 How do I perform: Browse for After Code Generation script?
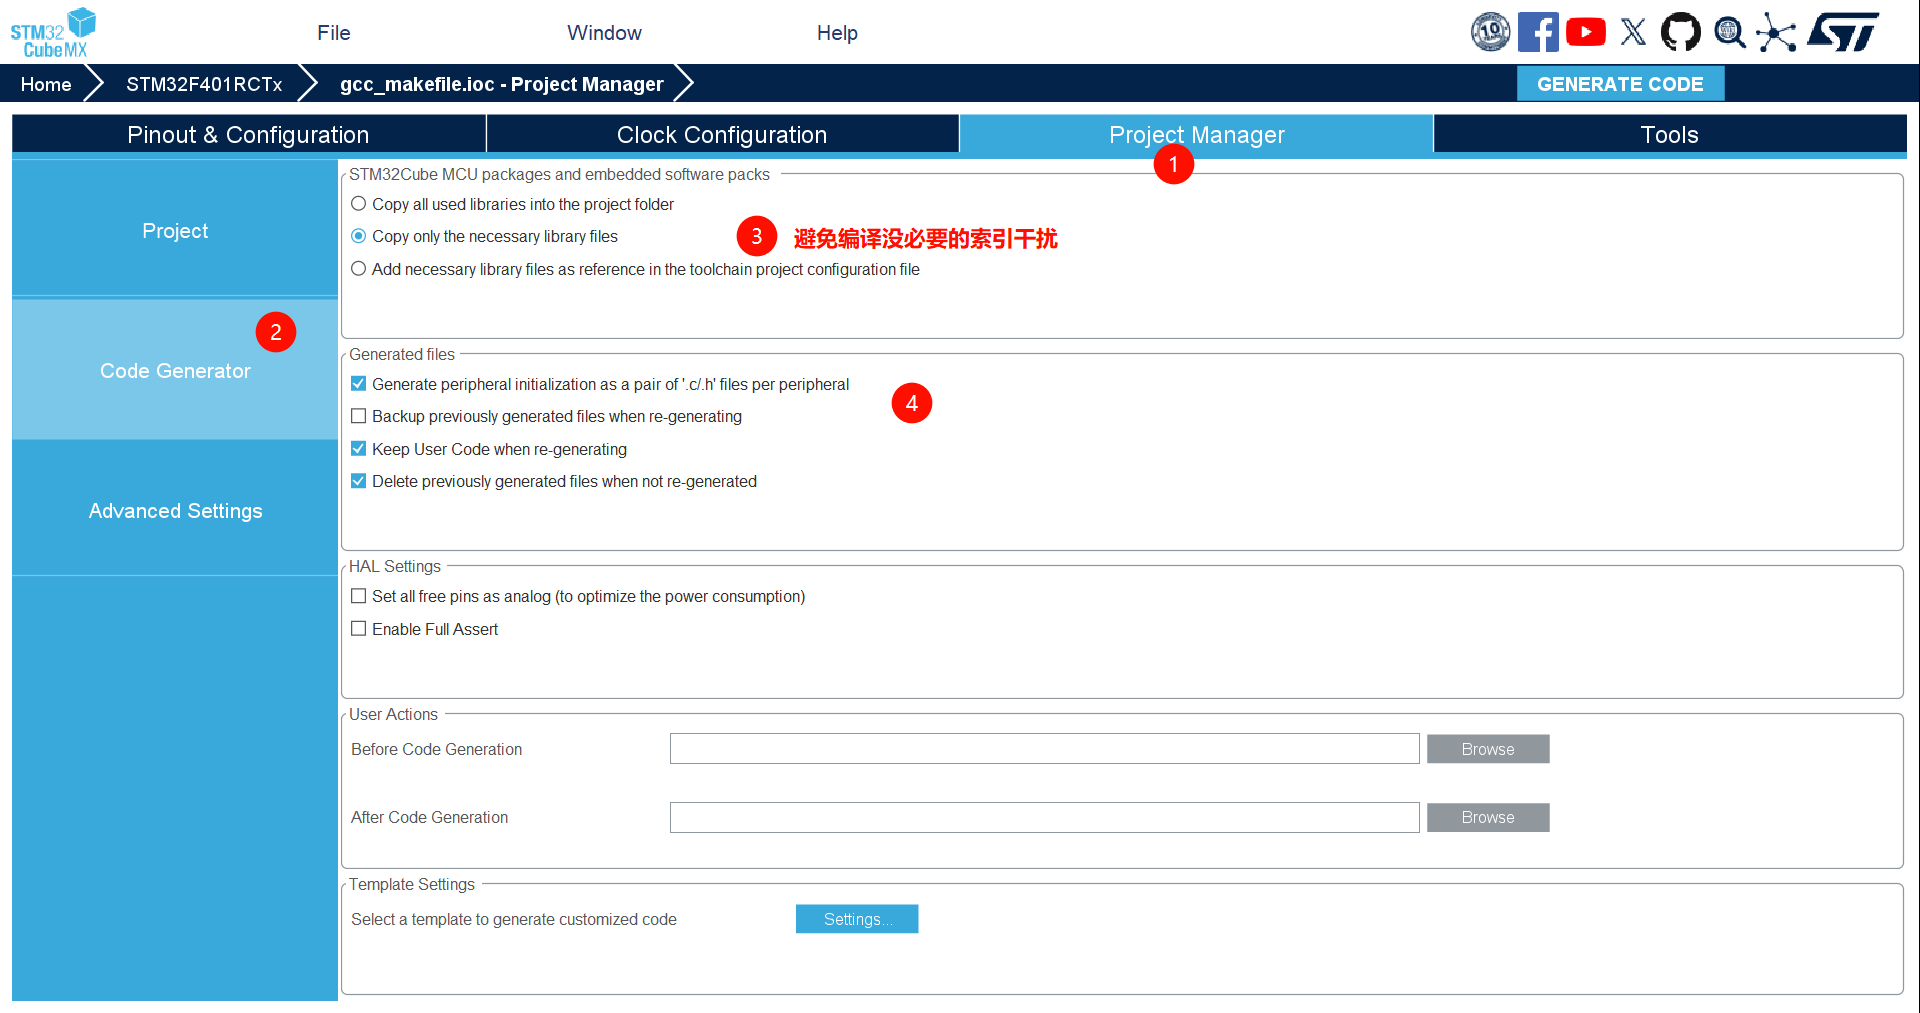(x=1488, y=817)
